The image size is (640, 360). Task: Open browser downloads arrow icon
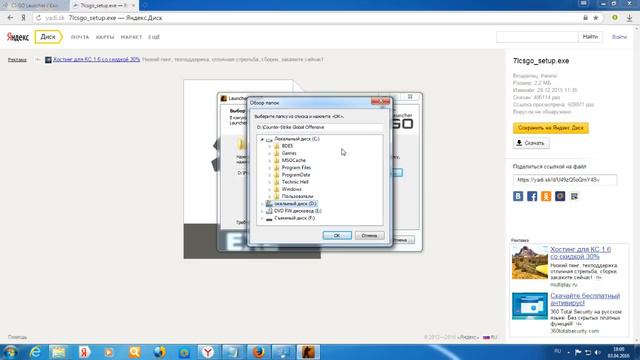click(629, 18)
